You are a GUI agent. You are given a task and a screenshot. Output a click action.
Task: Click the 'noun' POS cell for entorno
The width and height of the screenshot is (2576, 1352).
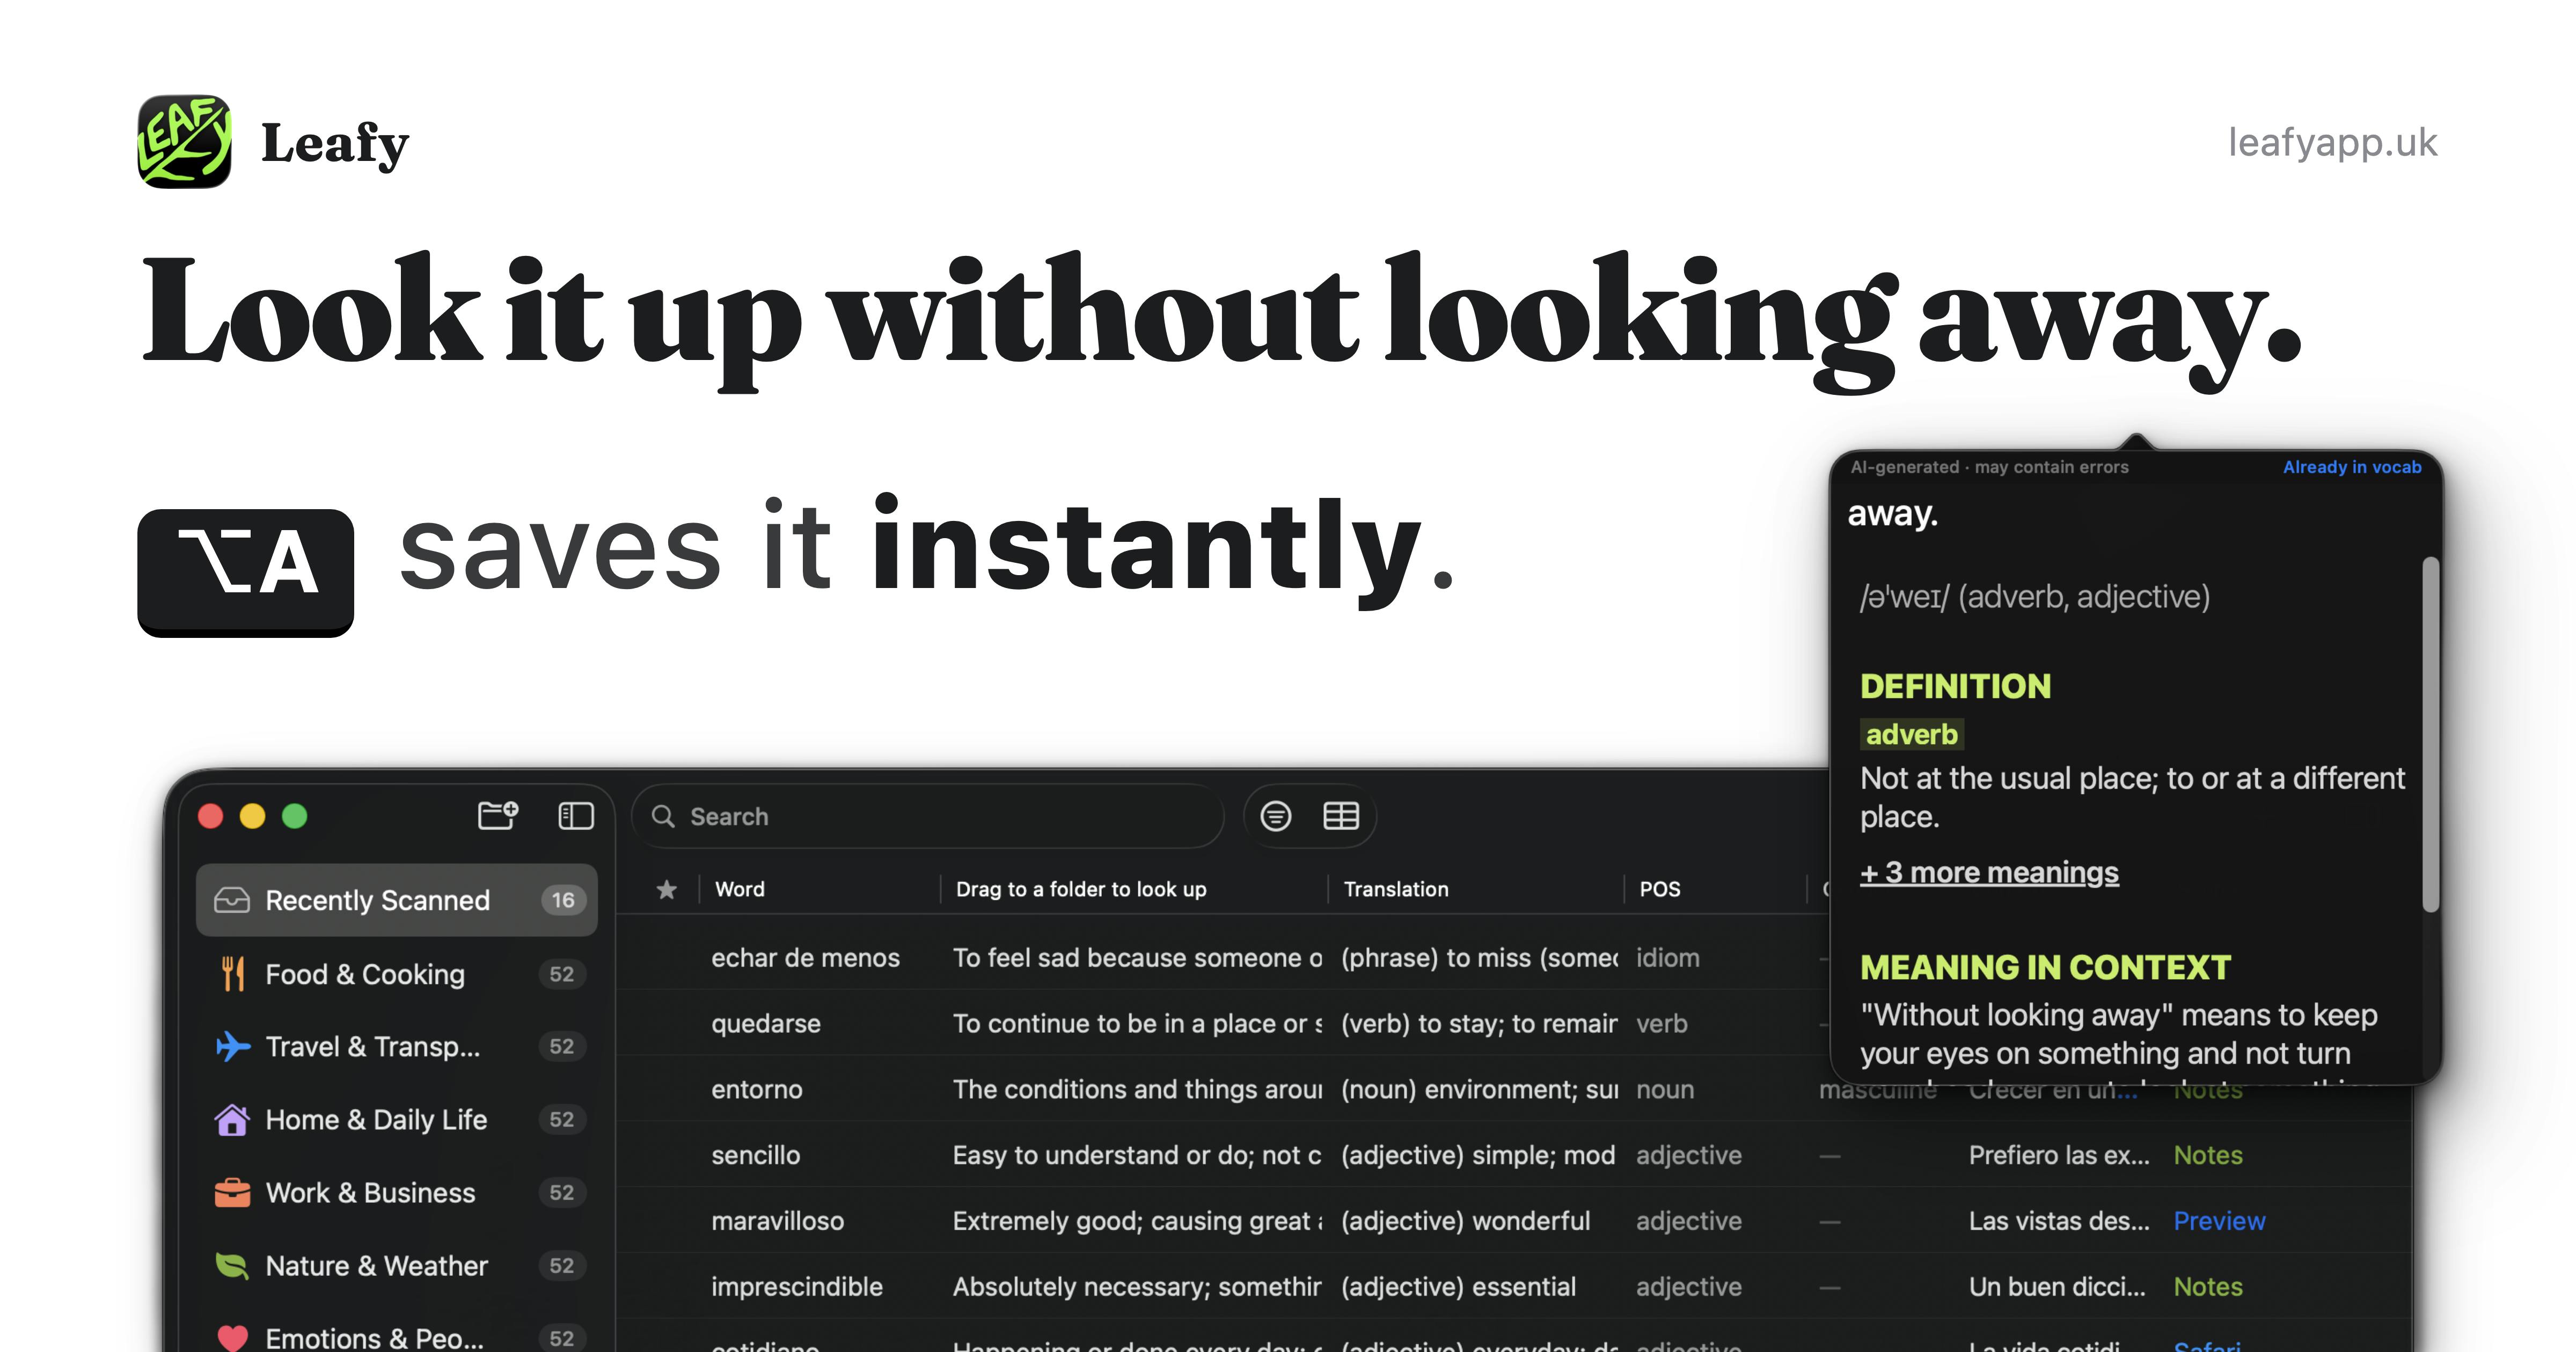tap(1665, 1089)
